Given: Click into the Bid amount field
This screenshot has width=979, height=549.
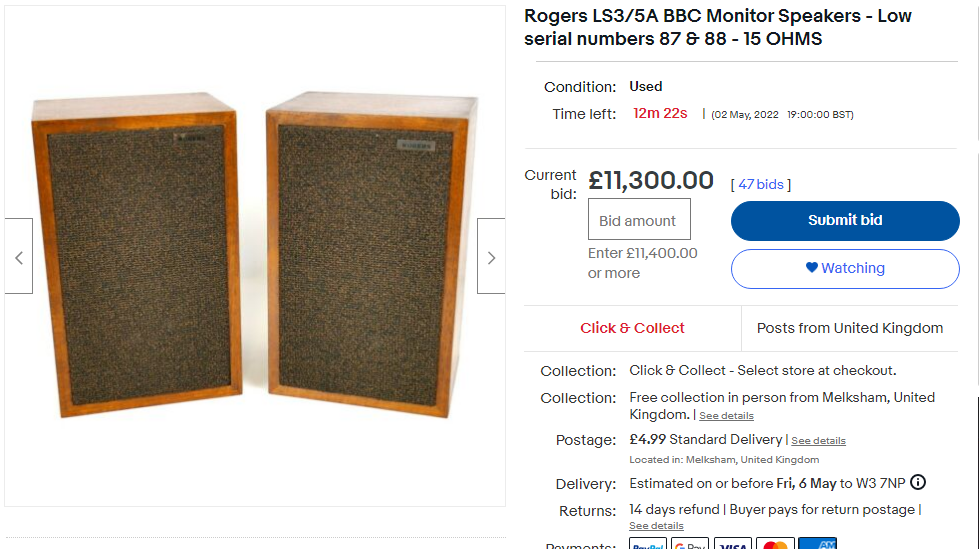Looking at the screenshot, I should click(639, 219).
